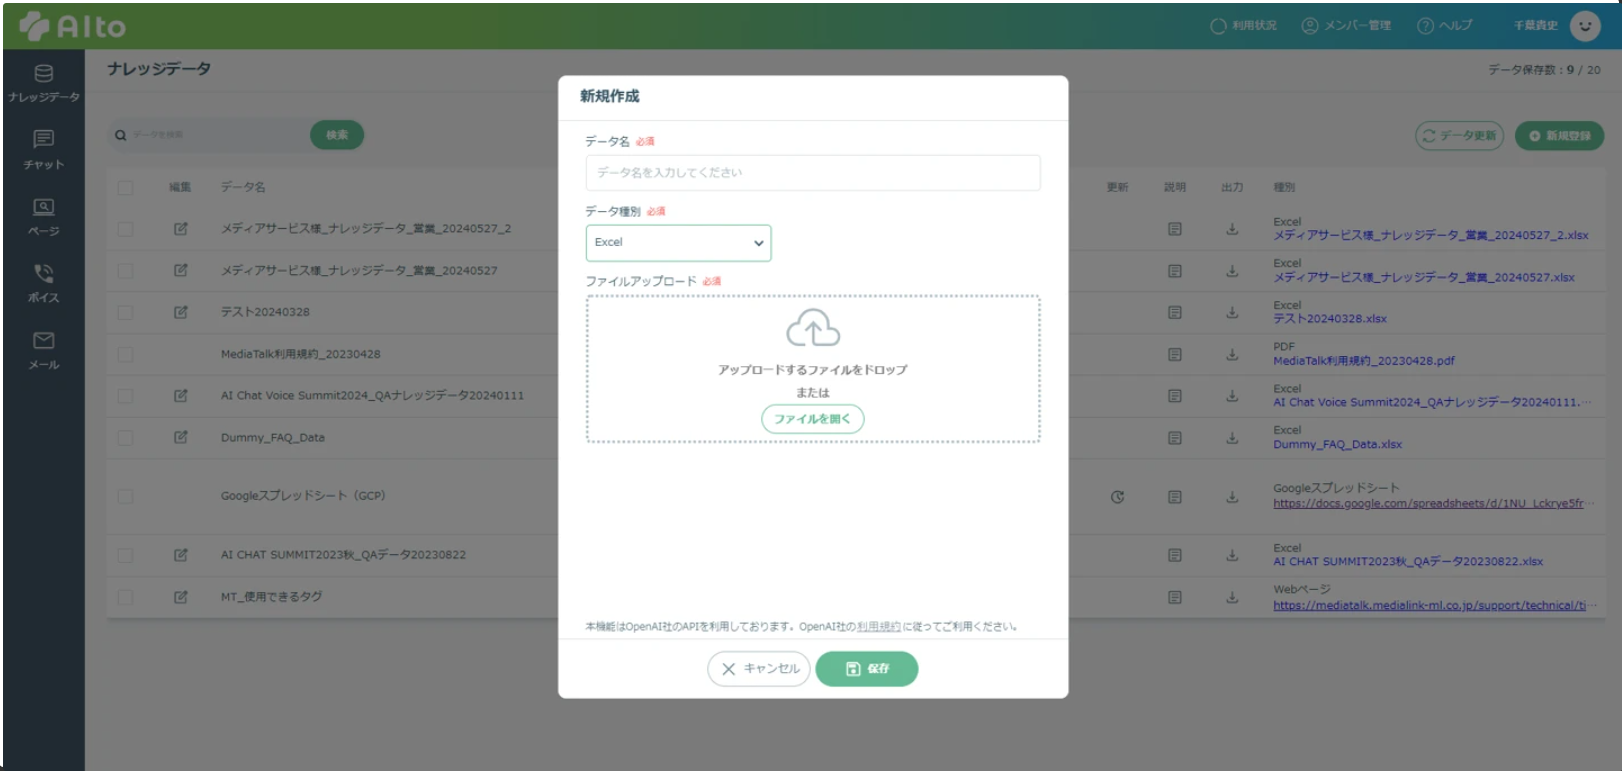
Task: Check the Googleスプレッドシート (GCP) row checkbox
Action: (x=125, y=496)
